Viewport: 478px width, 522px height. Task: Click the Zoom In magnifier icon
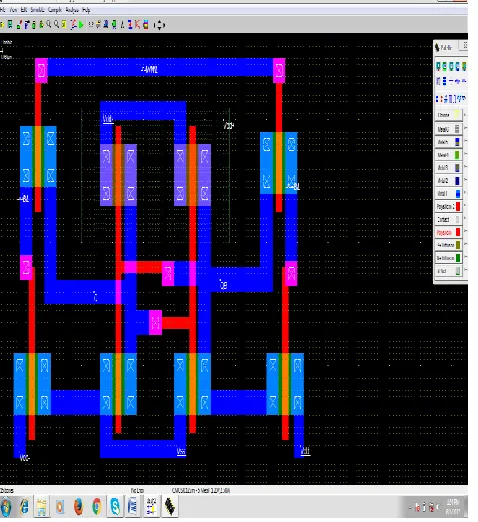(x=49, y=25)
